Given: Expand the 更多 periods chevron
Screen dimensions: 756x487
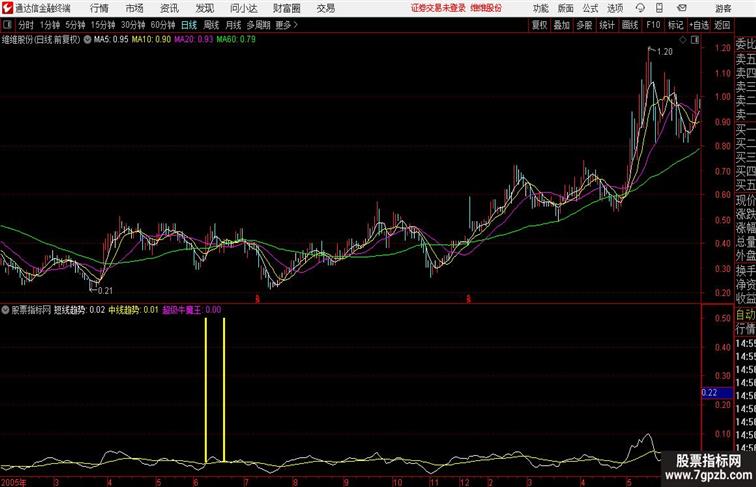Looking at the screenshot, I should (296, 25).
